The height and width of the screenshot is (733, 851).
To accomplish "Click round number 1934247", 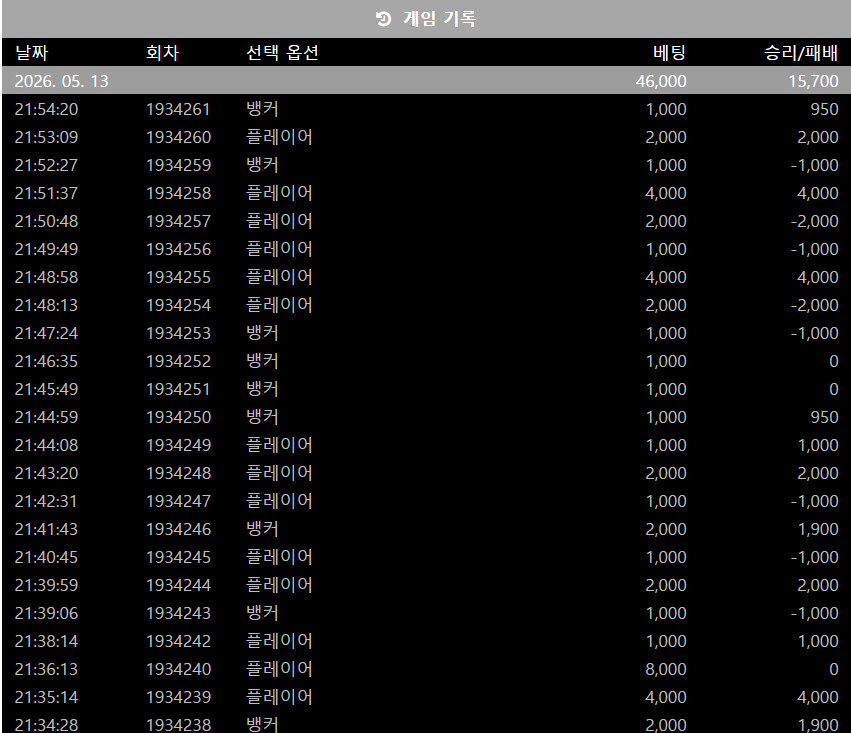I will point(178,501).
